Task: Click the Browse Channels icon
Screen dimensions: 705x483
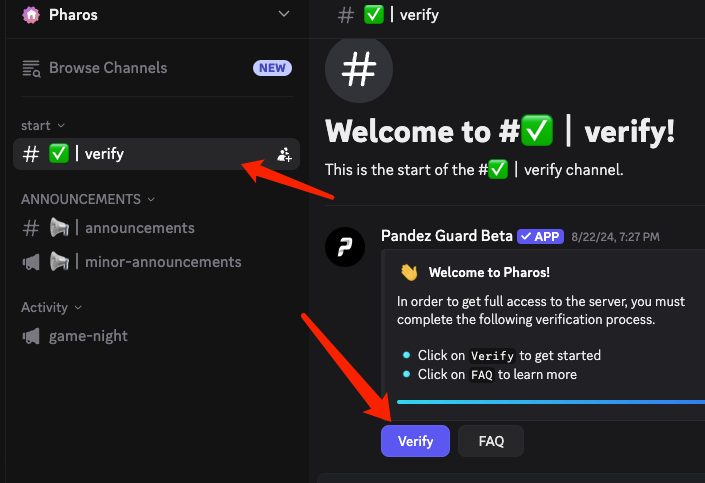Action: pos(31,69)
